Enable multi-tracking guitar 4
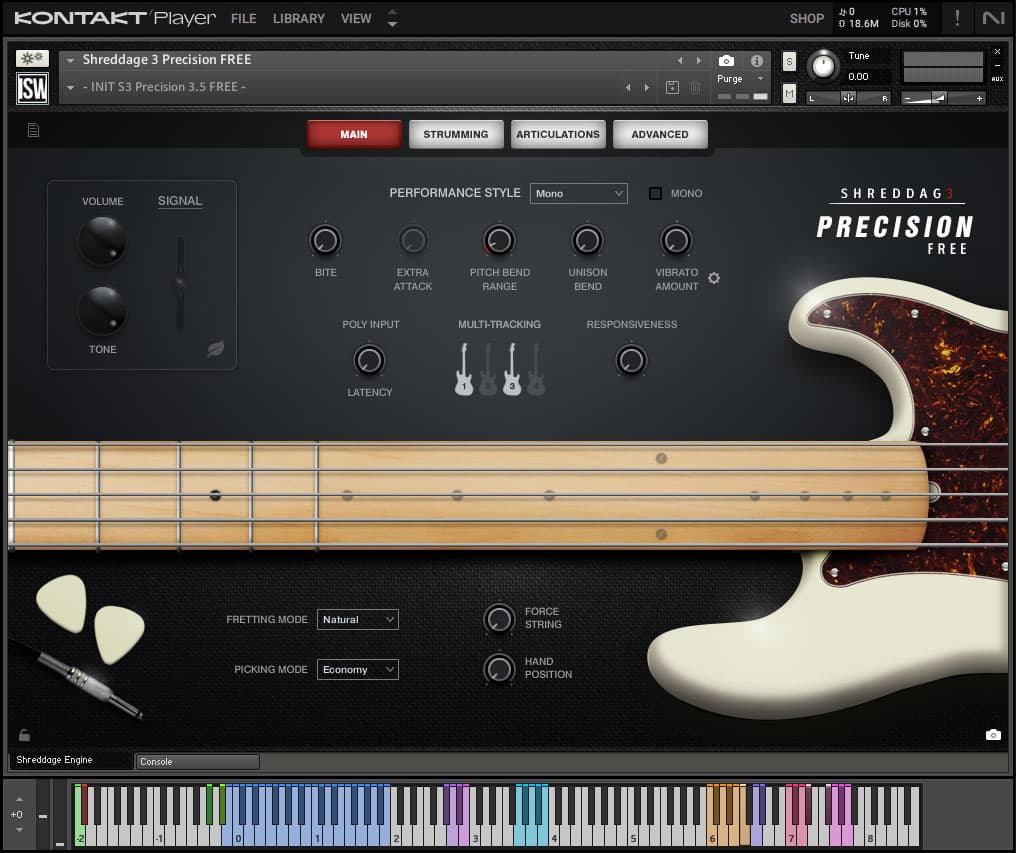1016x853 pixels. point(536,369)
